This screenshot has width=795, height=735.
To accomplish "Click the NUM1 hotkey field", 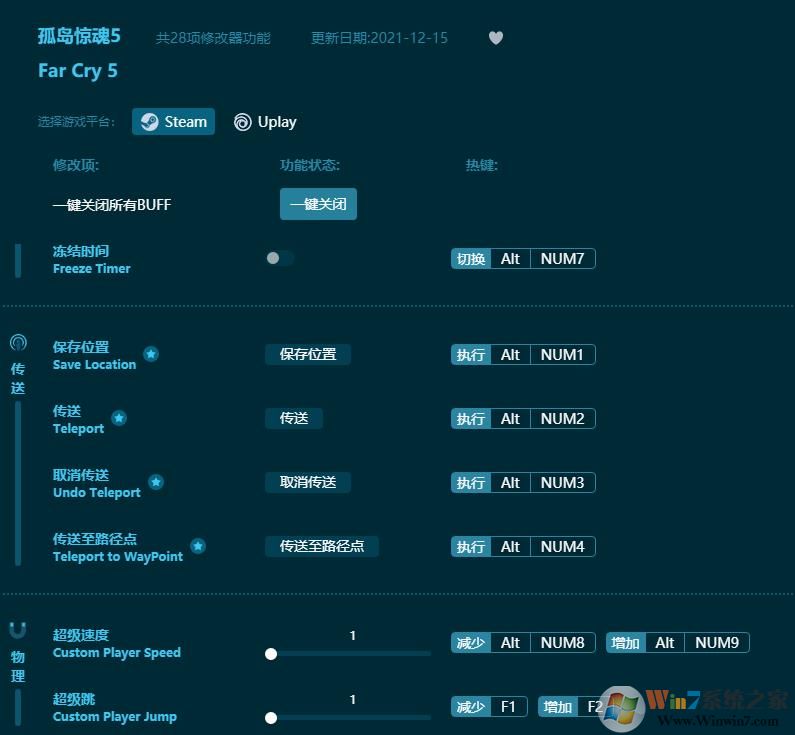I will 563,354.
